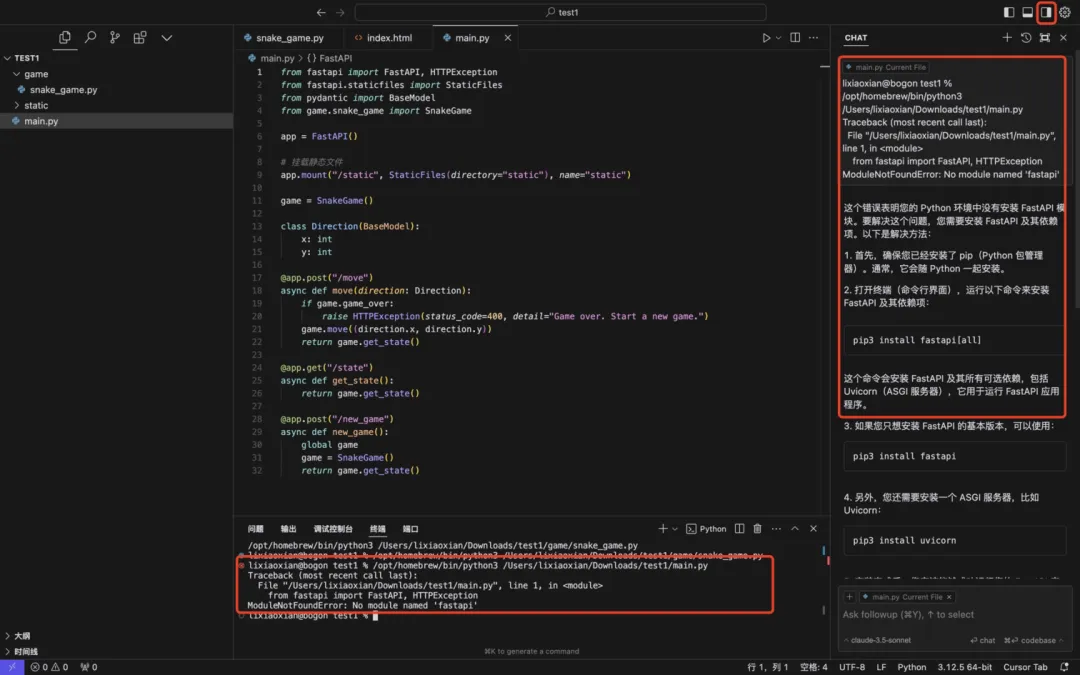
Task: Close the CHAT panel
Action: point(1063,38)
